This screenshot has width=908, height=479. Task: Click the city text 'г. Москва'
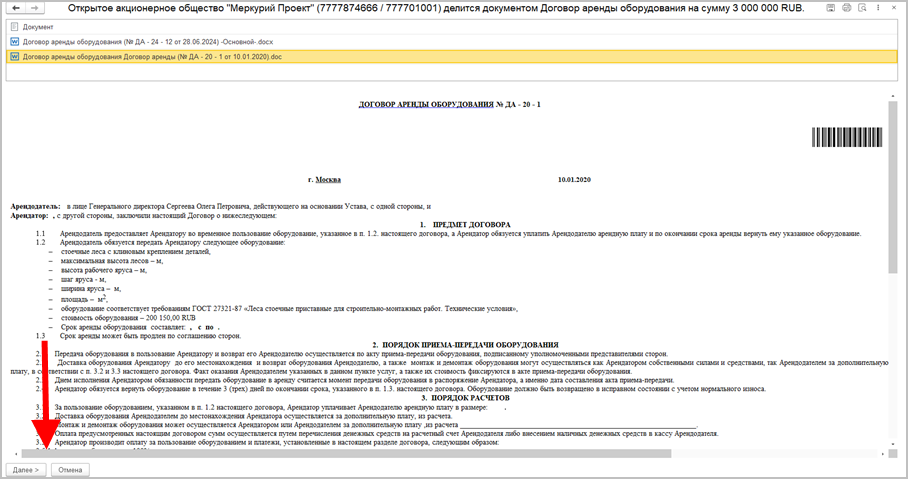pos(324,180)
